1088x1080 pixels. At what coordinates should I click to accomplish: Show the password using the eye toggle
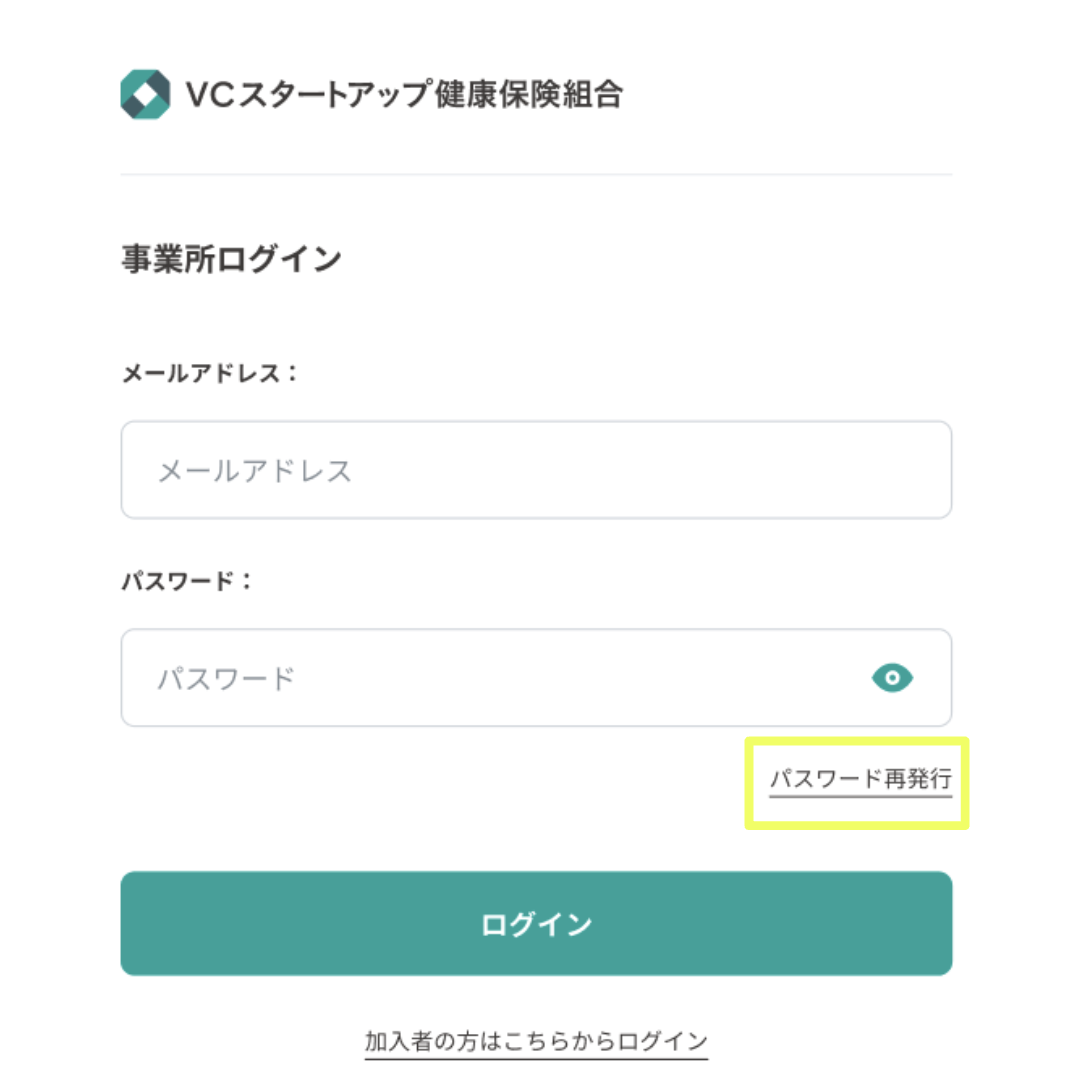pyautogui.click(x=892, y=678)
